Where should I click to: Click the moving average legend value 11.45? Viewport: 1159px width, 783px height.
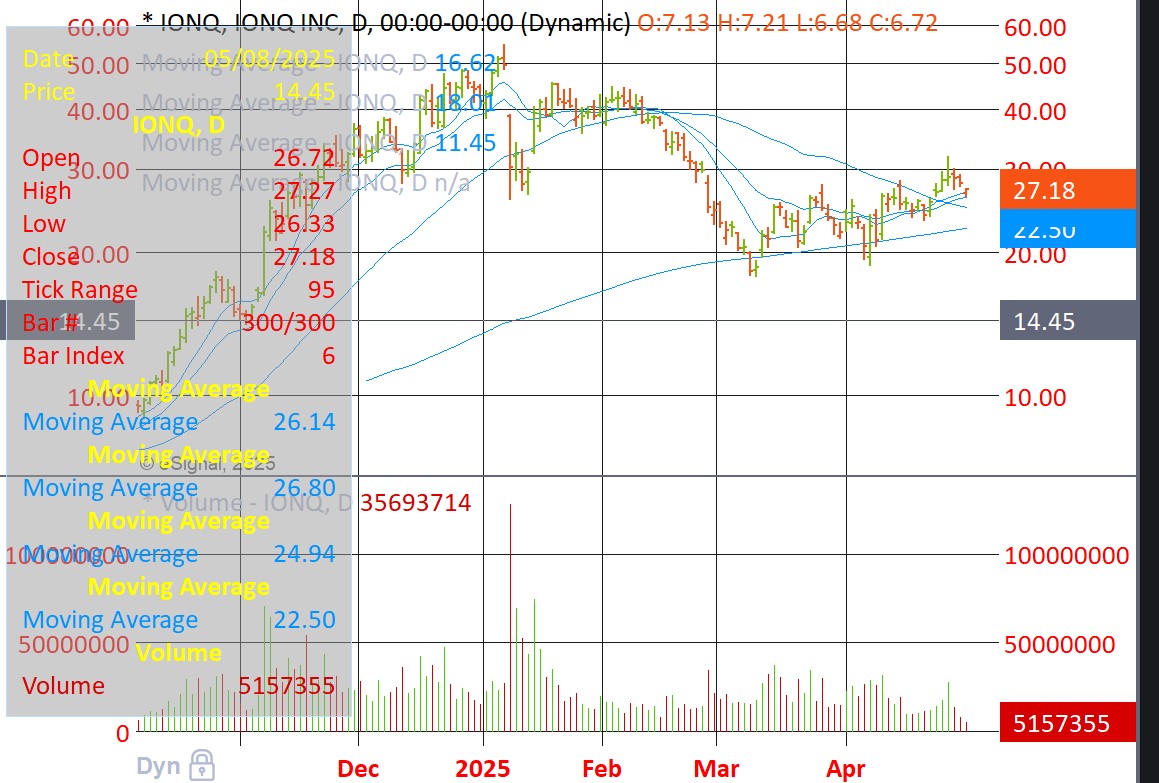(465, 142)
